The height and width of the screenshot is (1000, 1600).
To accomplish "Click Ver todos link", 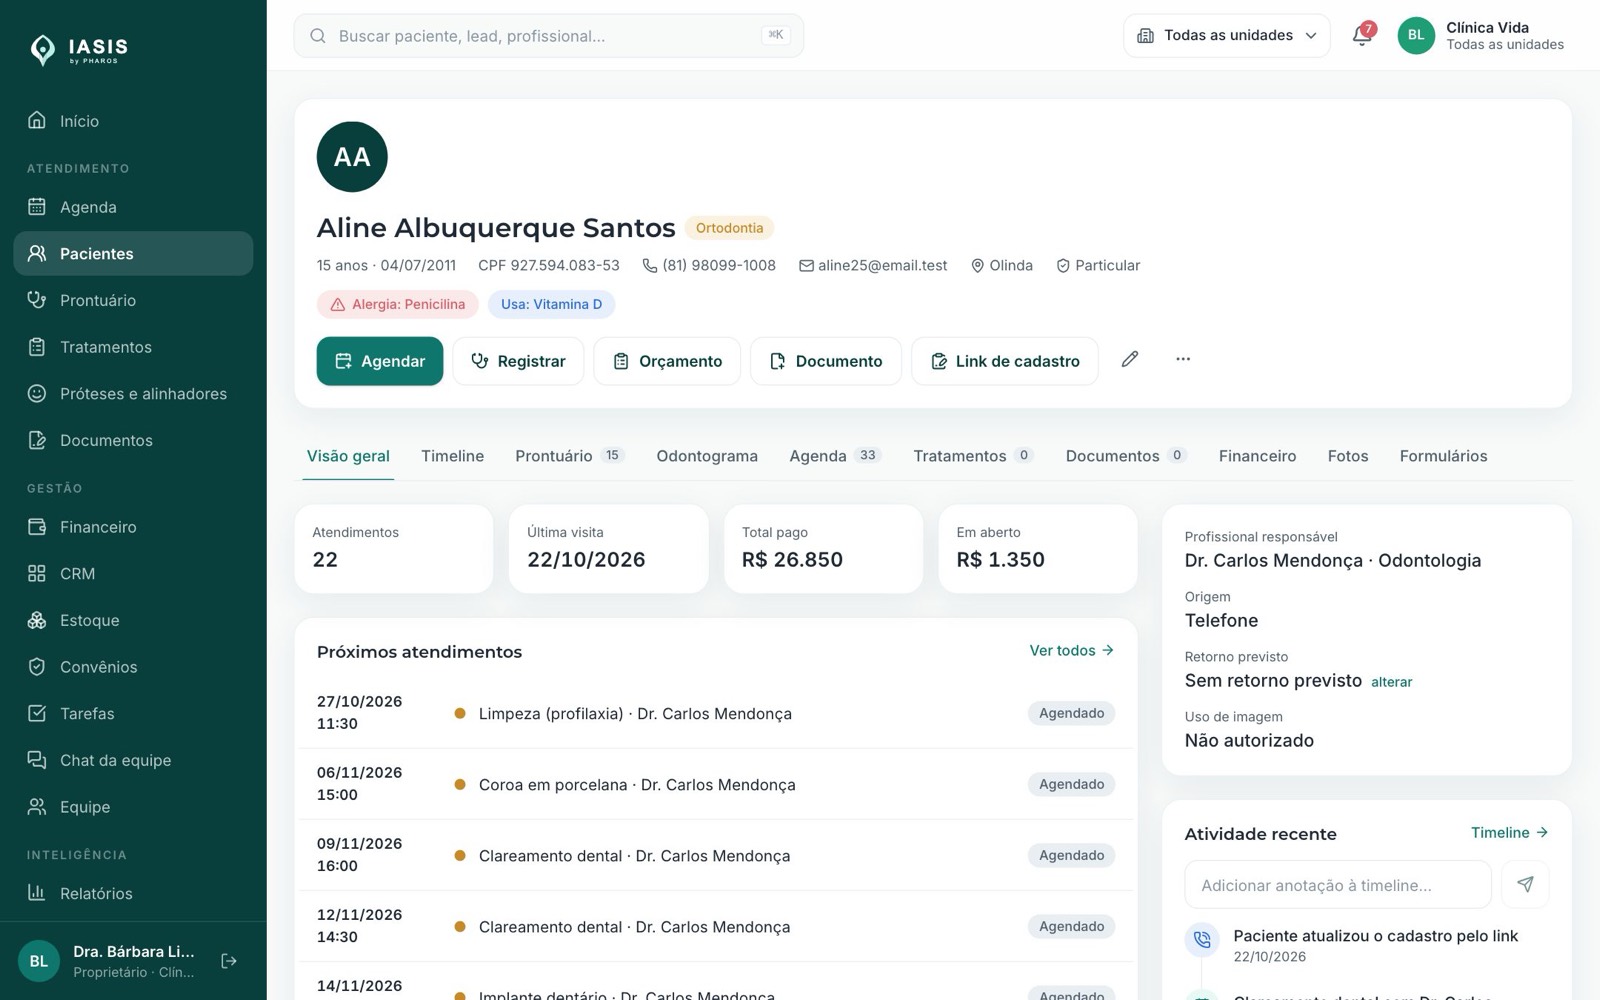I will (1072, 651).
